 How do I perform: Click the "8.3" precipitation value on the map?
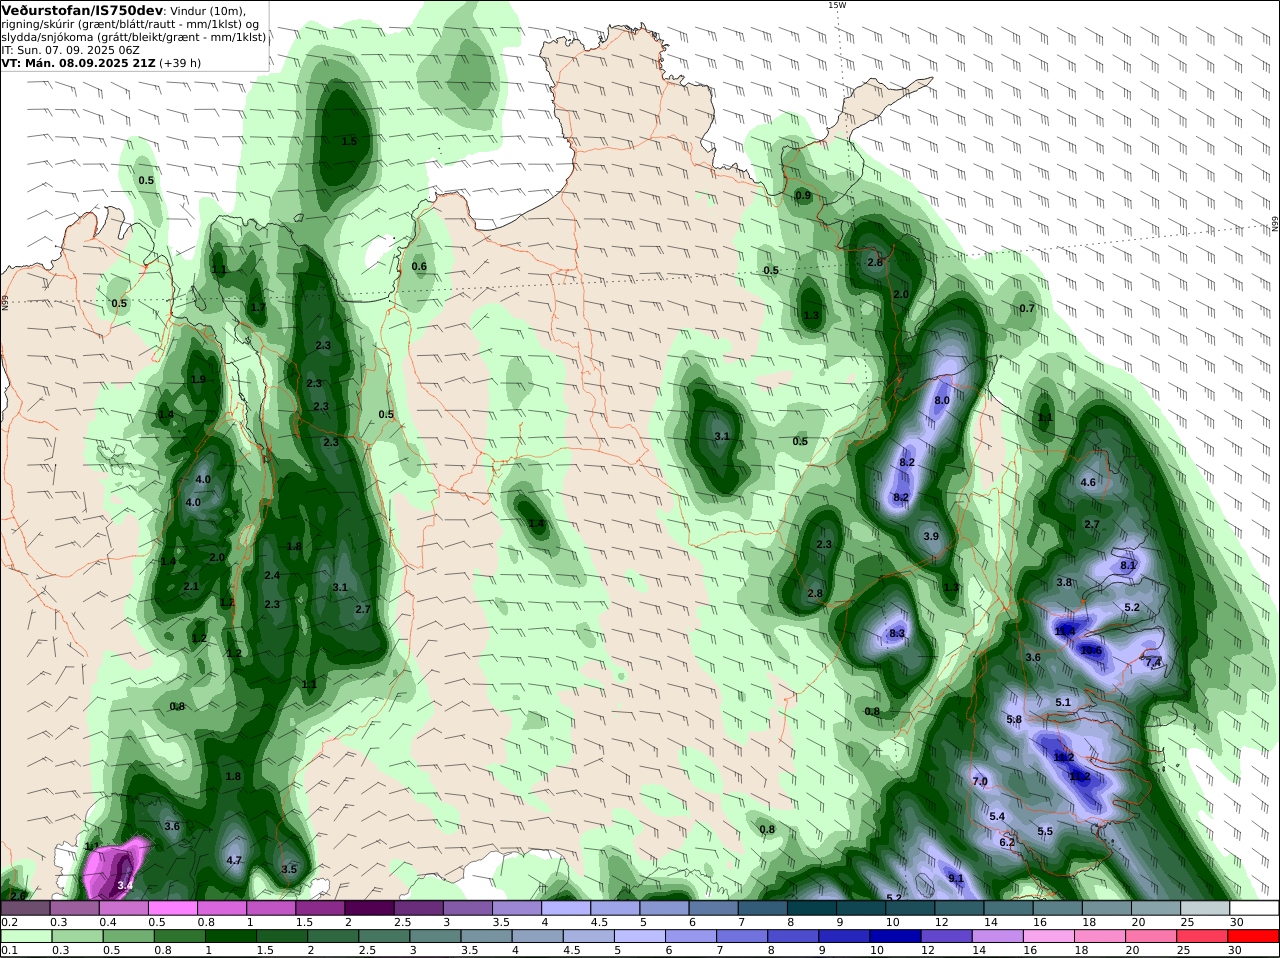pos(897,633)
